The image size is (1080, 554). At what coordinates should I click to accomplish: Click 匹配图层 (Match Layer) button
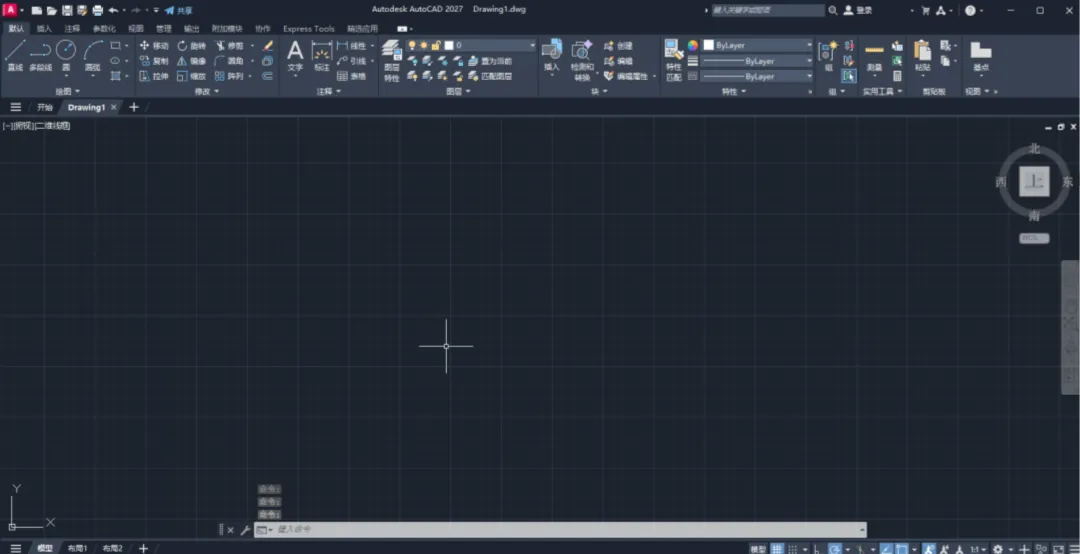490,76
